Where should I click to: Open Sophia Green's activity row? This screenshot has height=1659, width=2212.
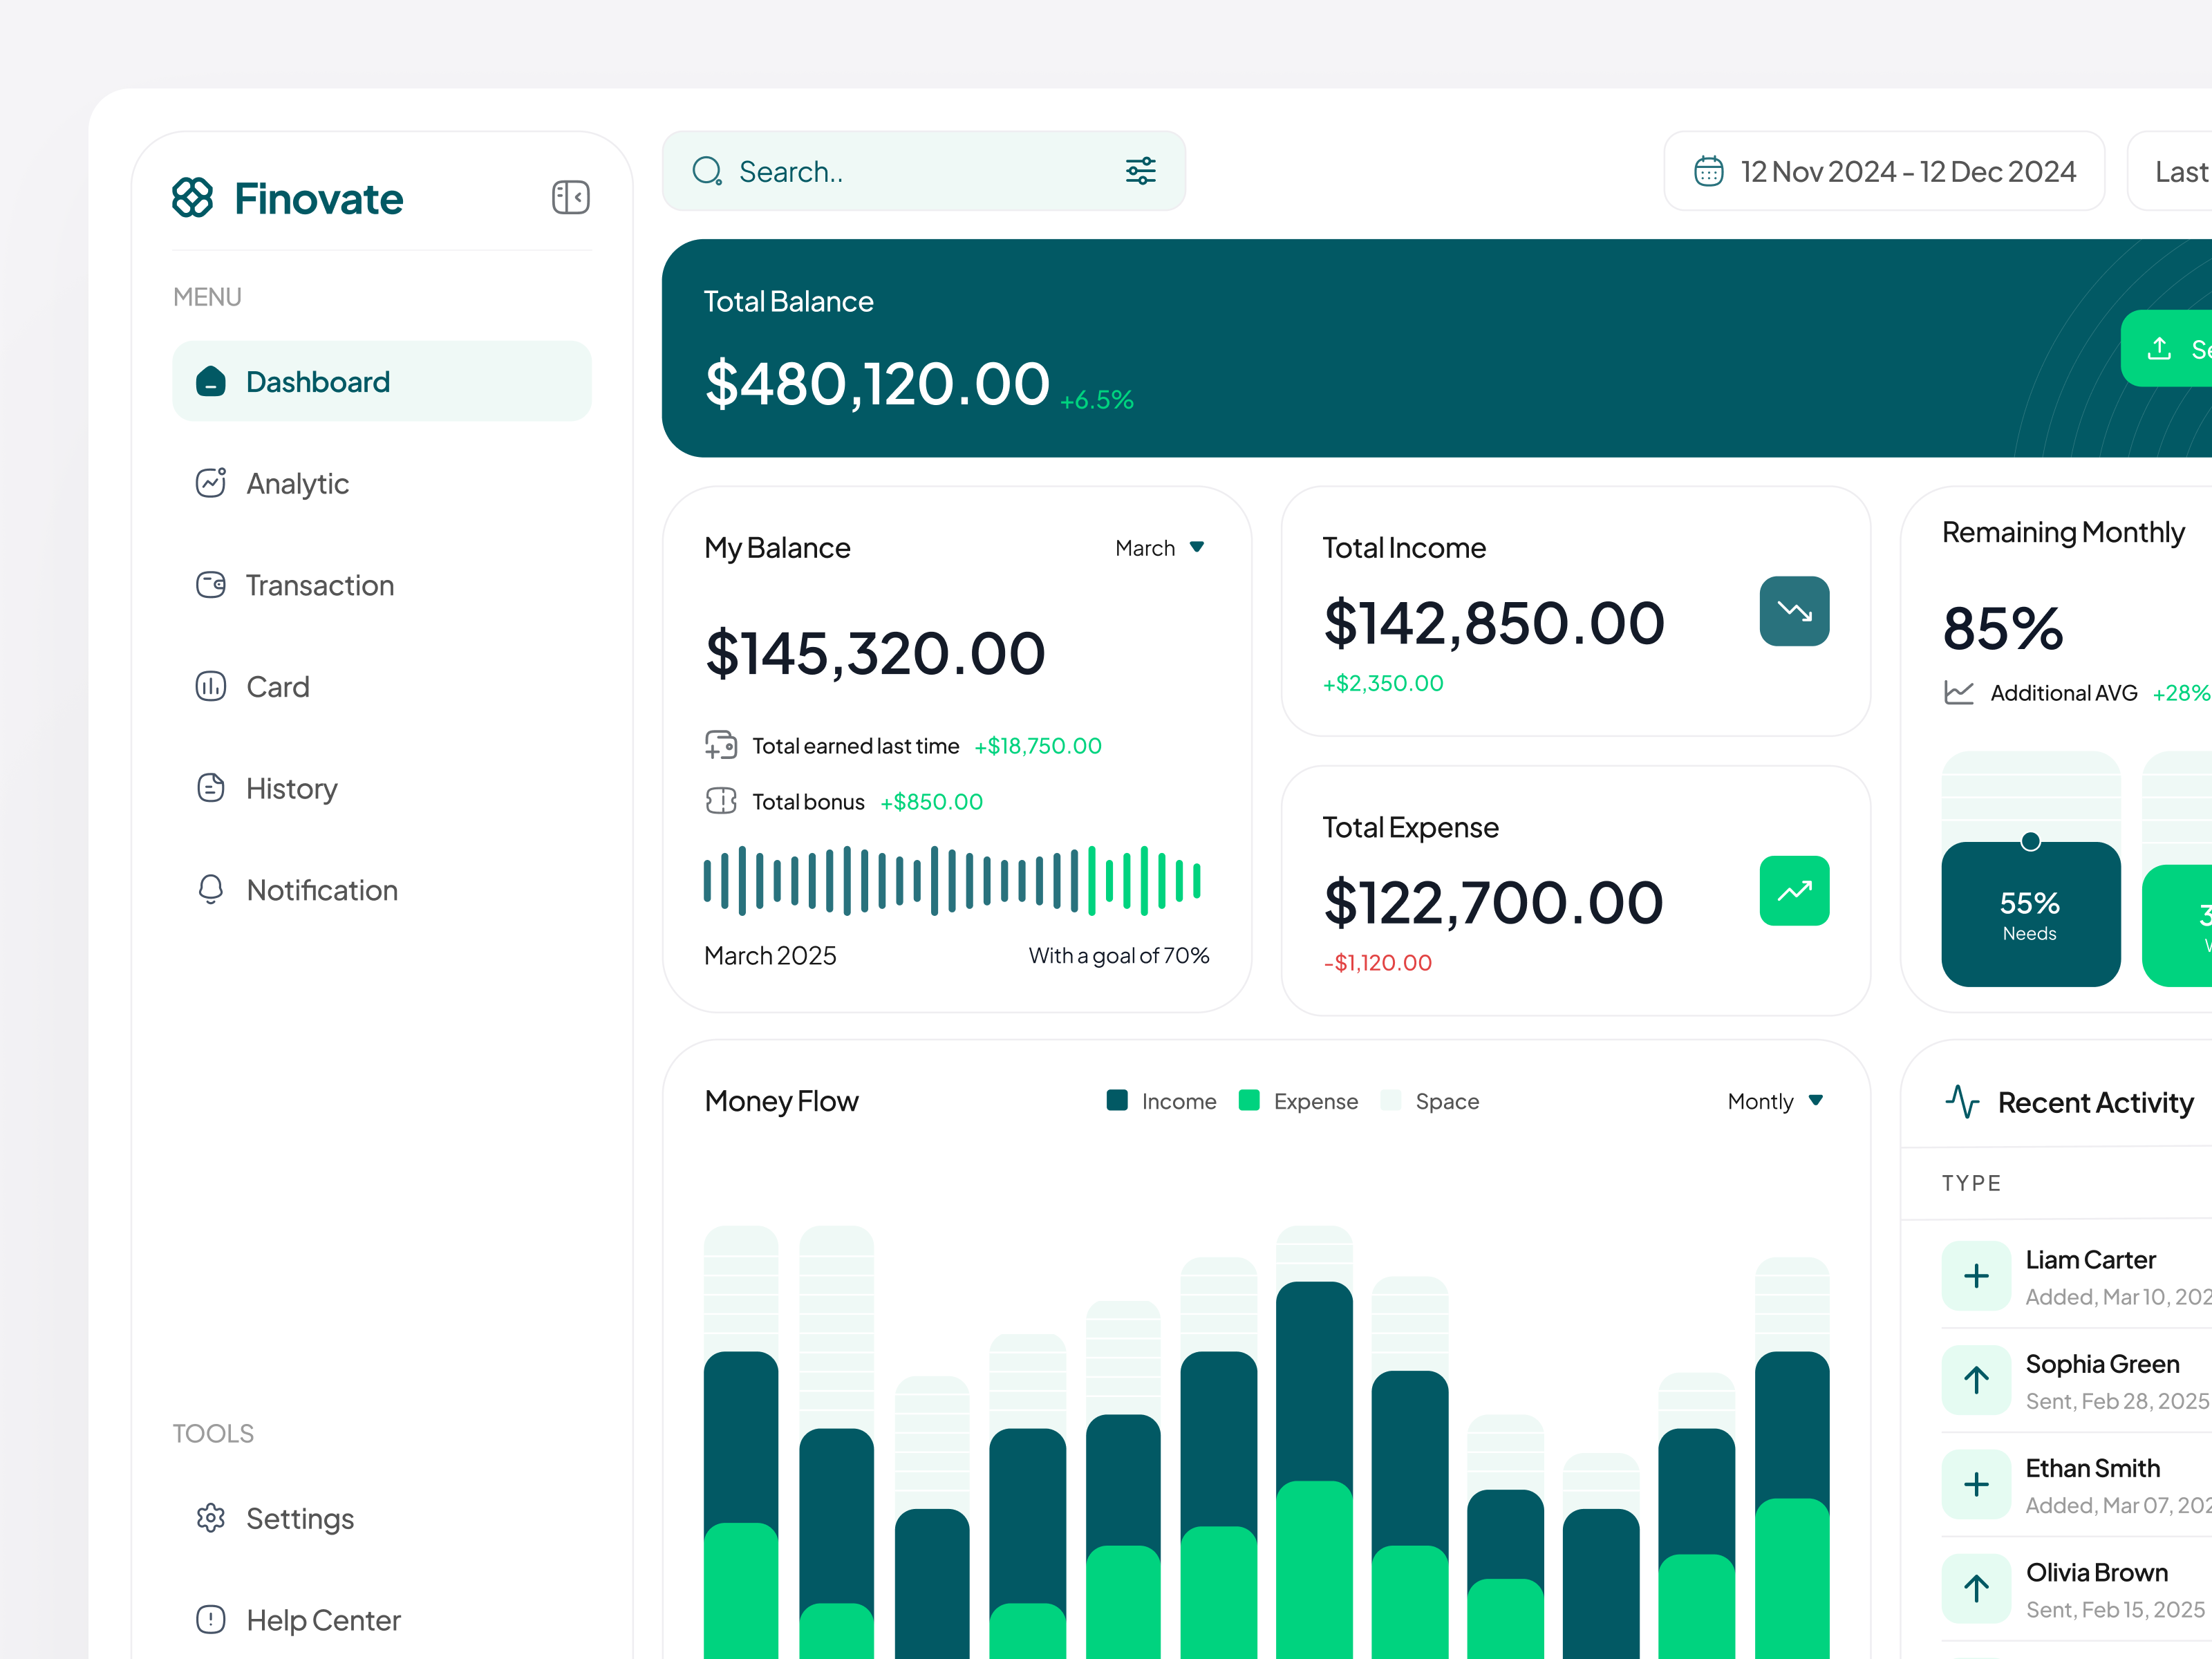point(2077,1381)
